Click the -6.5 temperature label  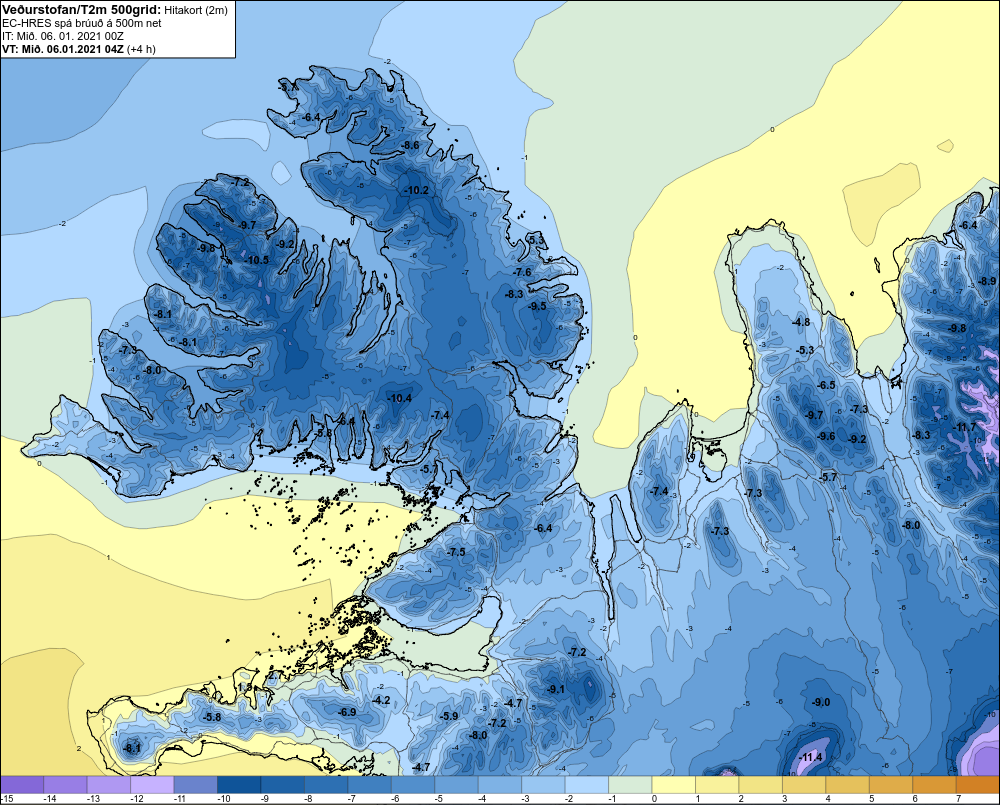827,385
